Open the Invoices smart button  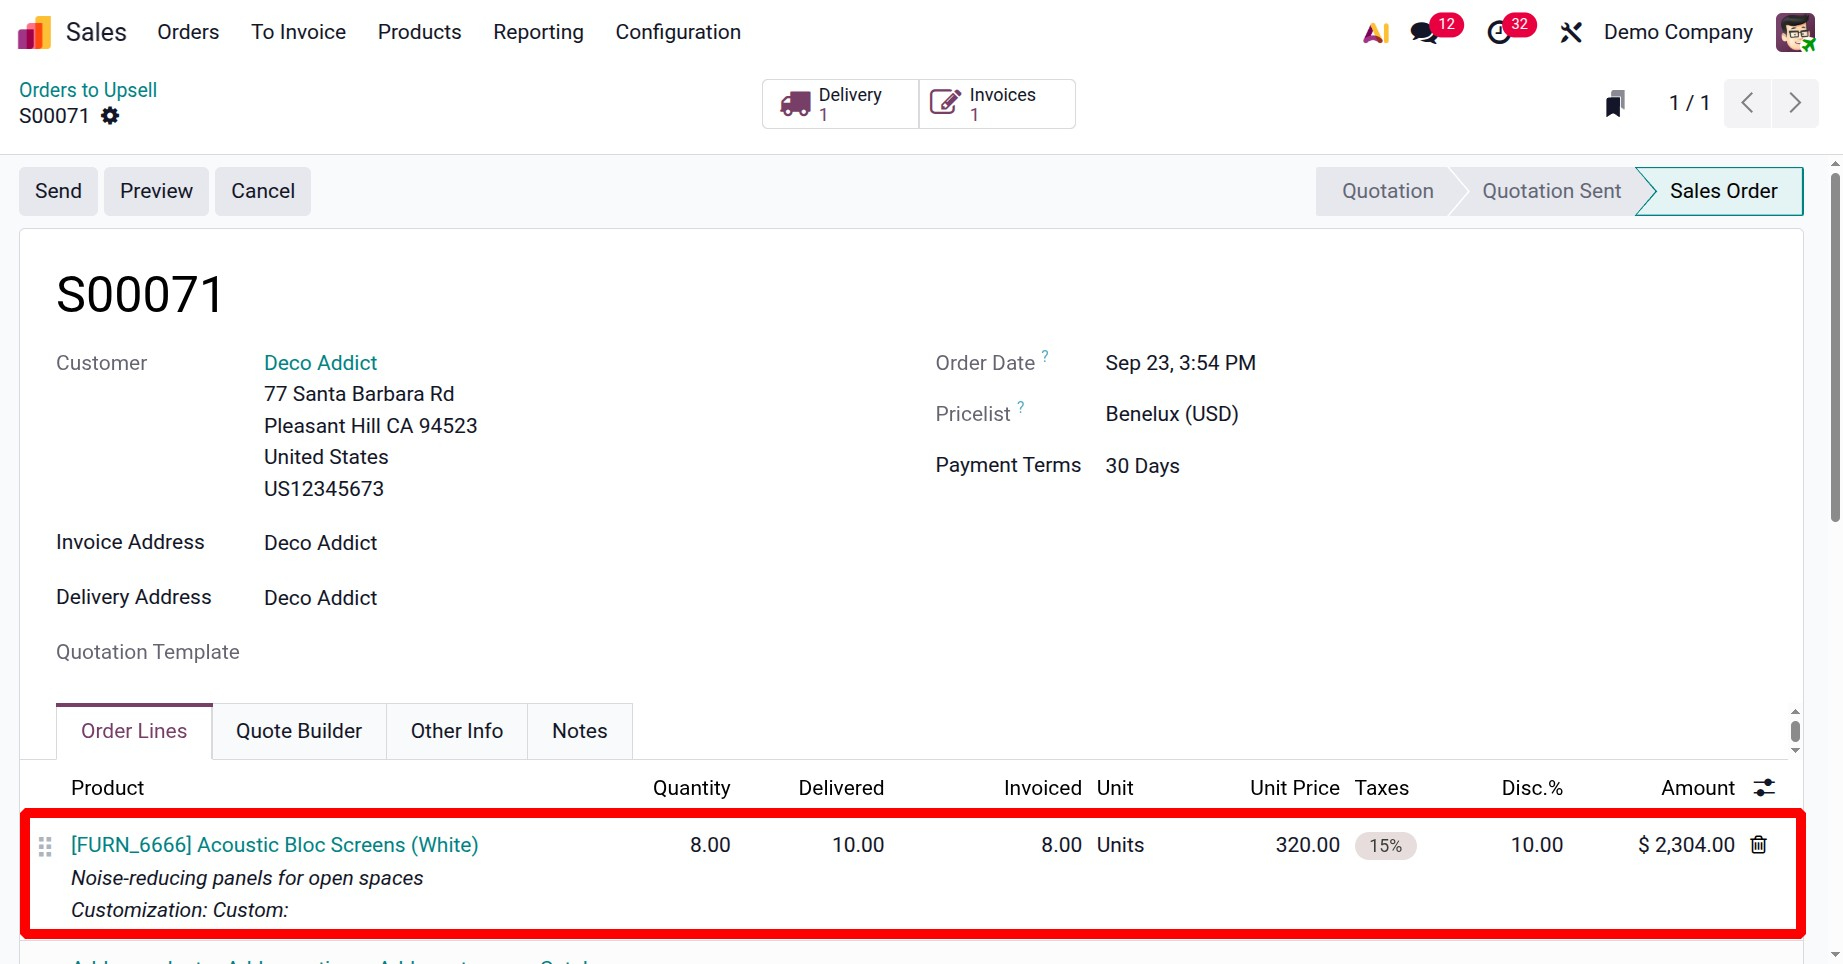pos(997,104)
